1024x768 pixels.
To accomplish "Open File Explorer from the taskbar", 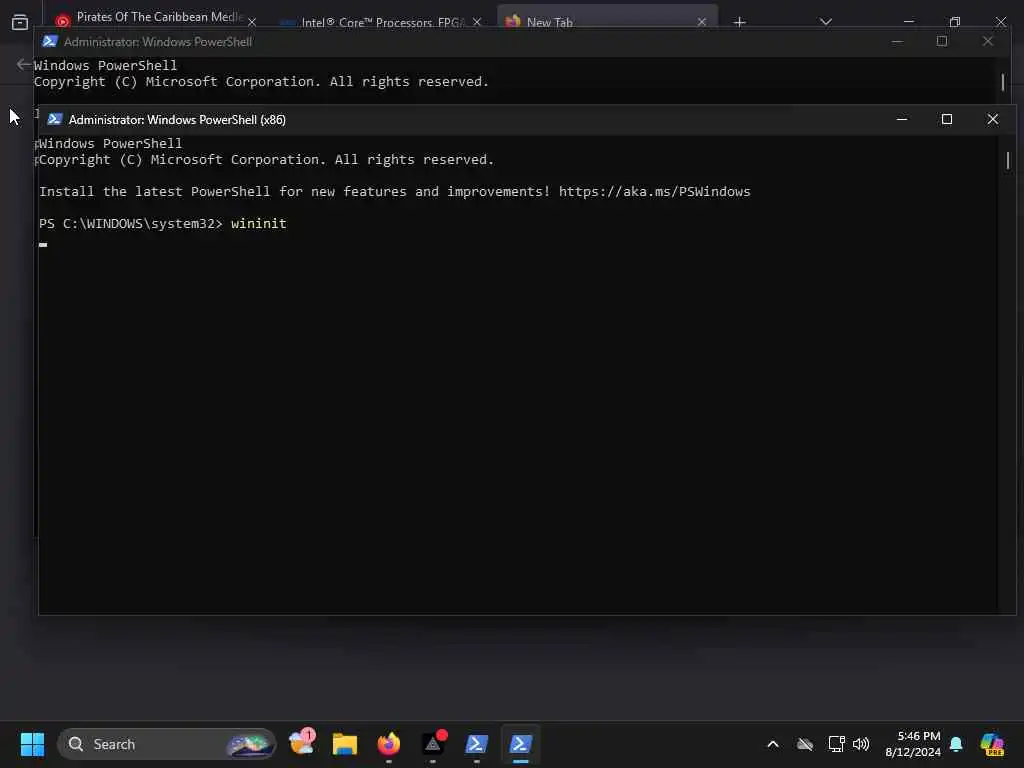I will tap(345, 744).
